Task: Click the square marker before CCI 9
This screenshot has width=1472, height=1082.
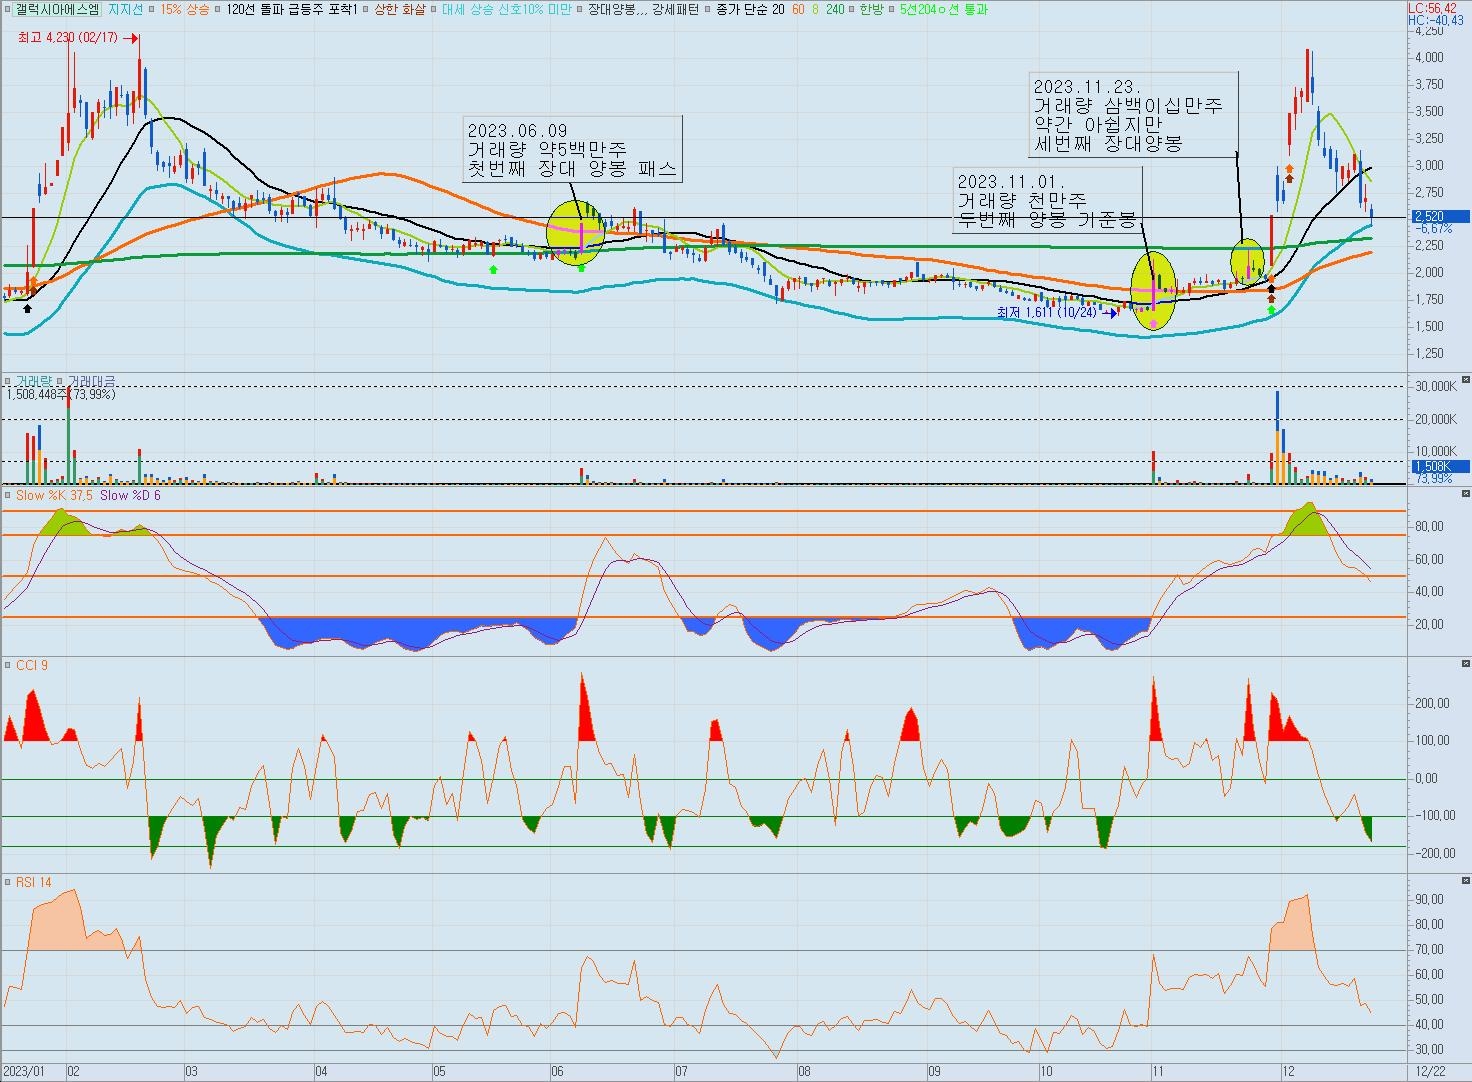Action: click(x=8, y=665)
